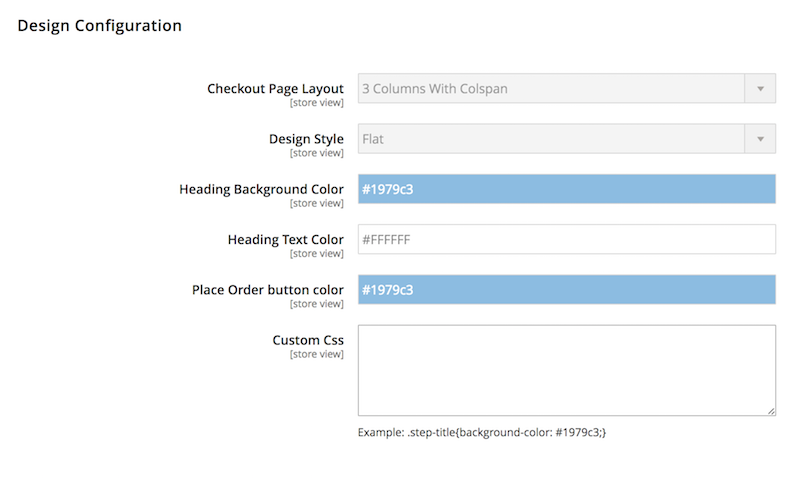Click '[store view]' scope under Checkout Page Layout
The image size is (800, 493).
coord(317,103)
